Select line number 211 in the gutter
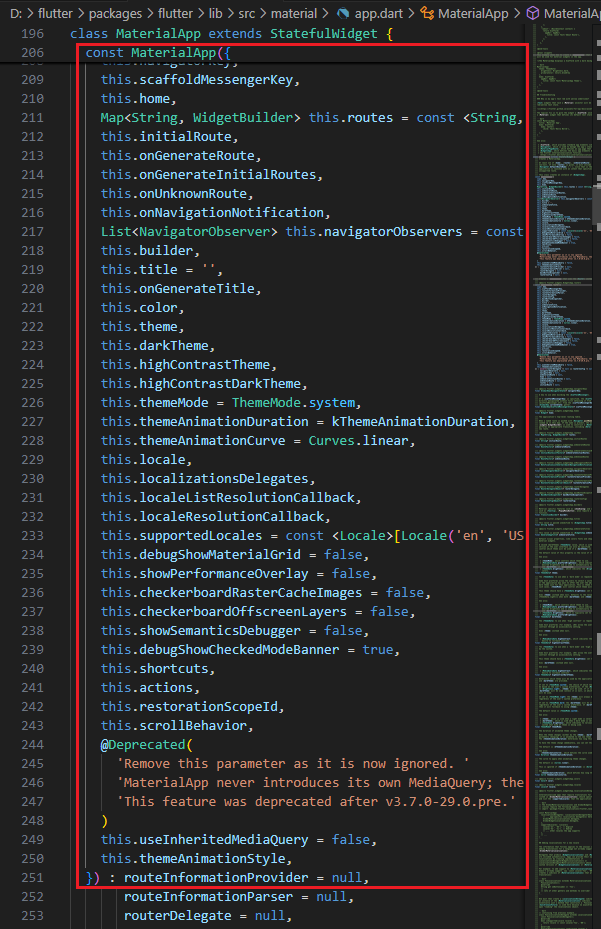601x929 pixels. pos(33,117)
